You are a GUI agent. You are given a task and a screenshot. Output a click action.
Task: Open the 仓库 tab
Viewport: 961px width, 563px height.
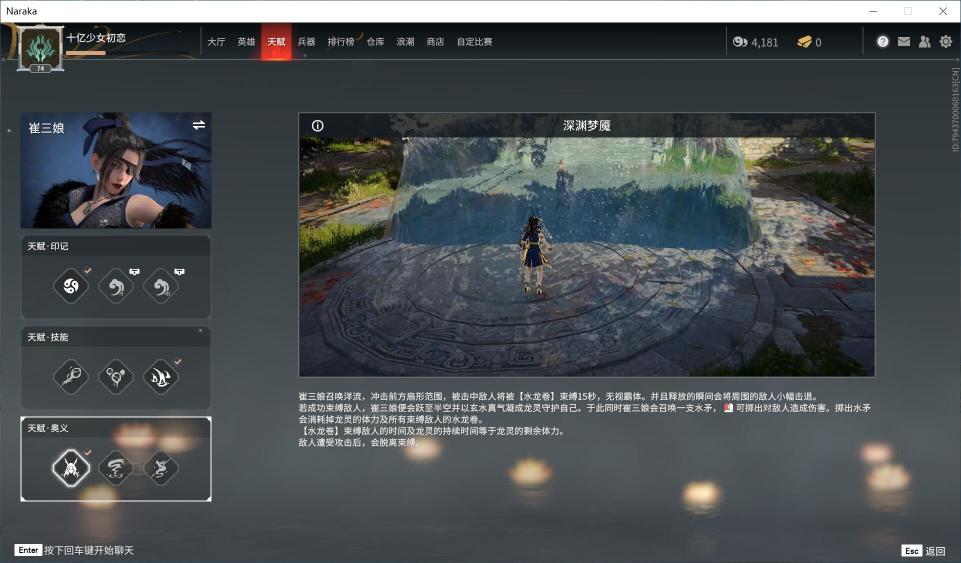click(x=376, y=42)
